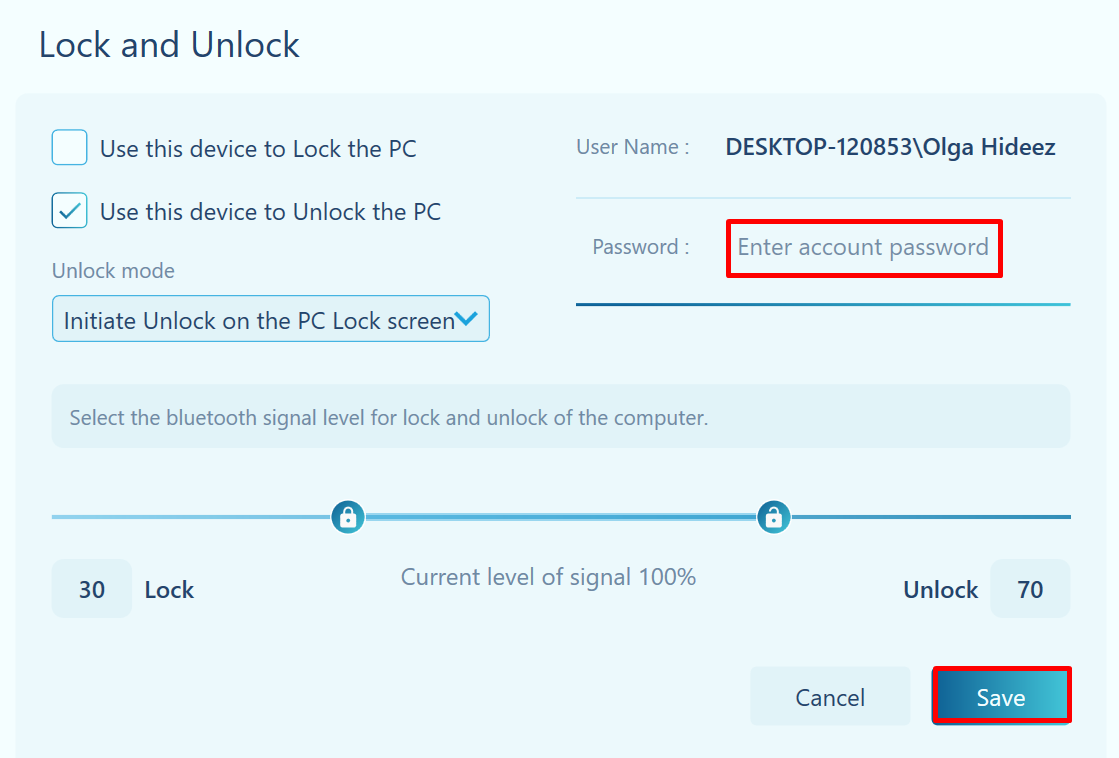Enable the Lock the PC checkbox
This screenshot has width=1119, height=758.
(70, 148)
